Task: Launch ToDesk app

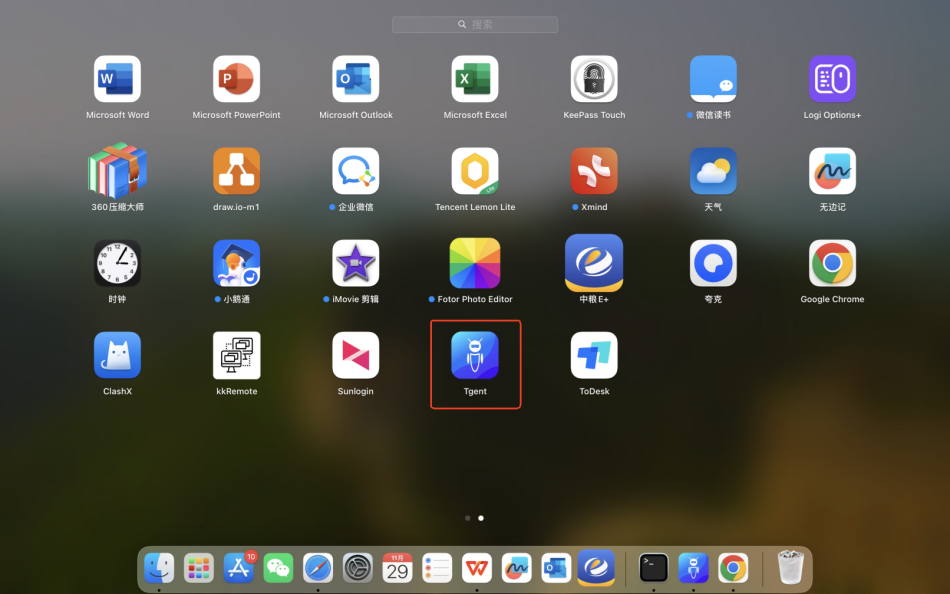Action: pyautogui.click(x=594, y=355)
